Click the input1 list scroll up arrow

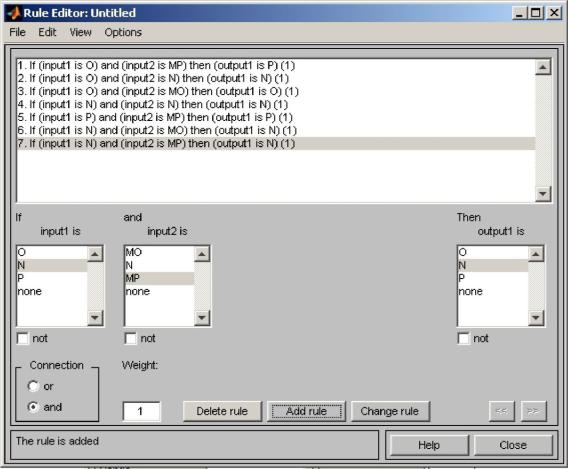(x=95, y=254)
